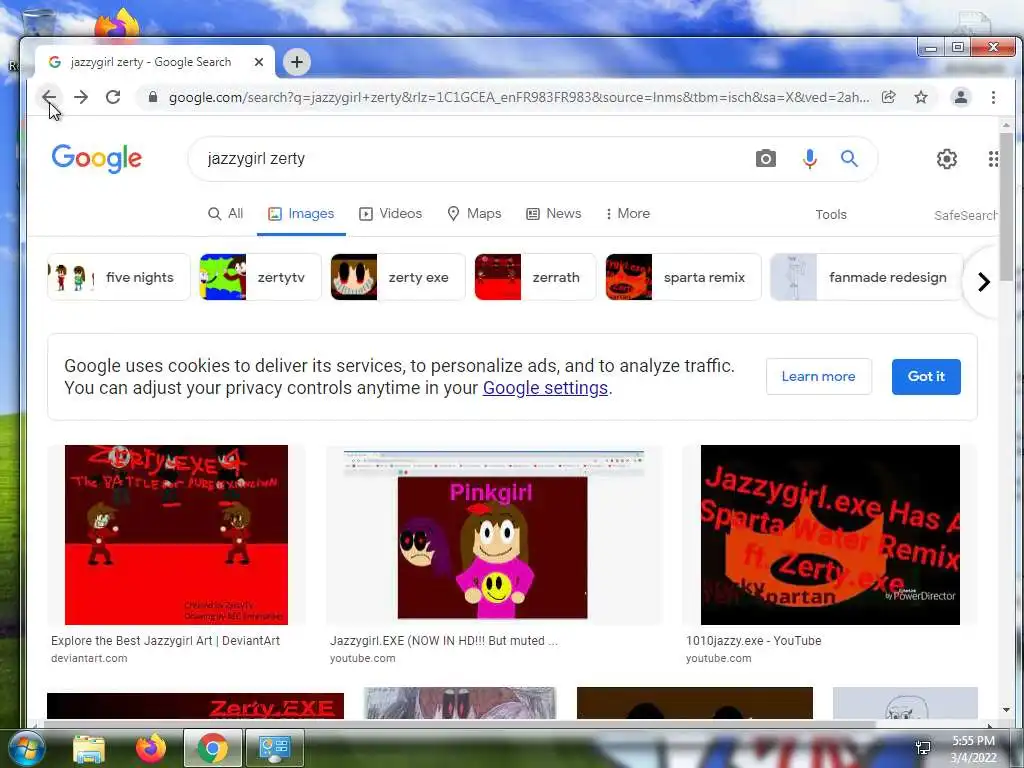Viewport: 1024px width, 768px height.
Task: Switch to the All results tab
Action: pyautogui.click(x=225, y=214)
